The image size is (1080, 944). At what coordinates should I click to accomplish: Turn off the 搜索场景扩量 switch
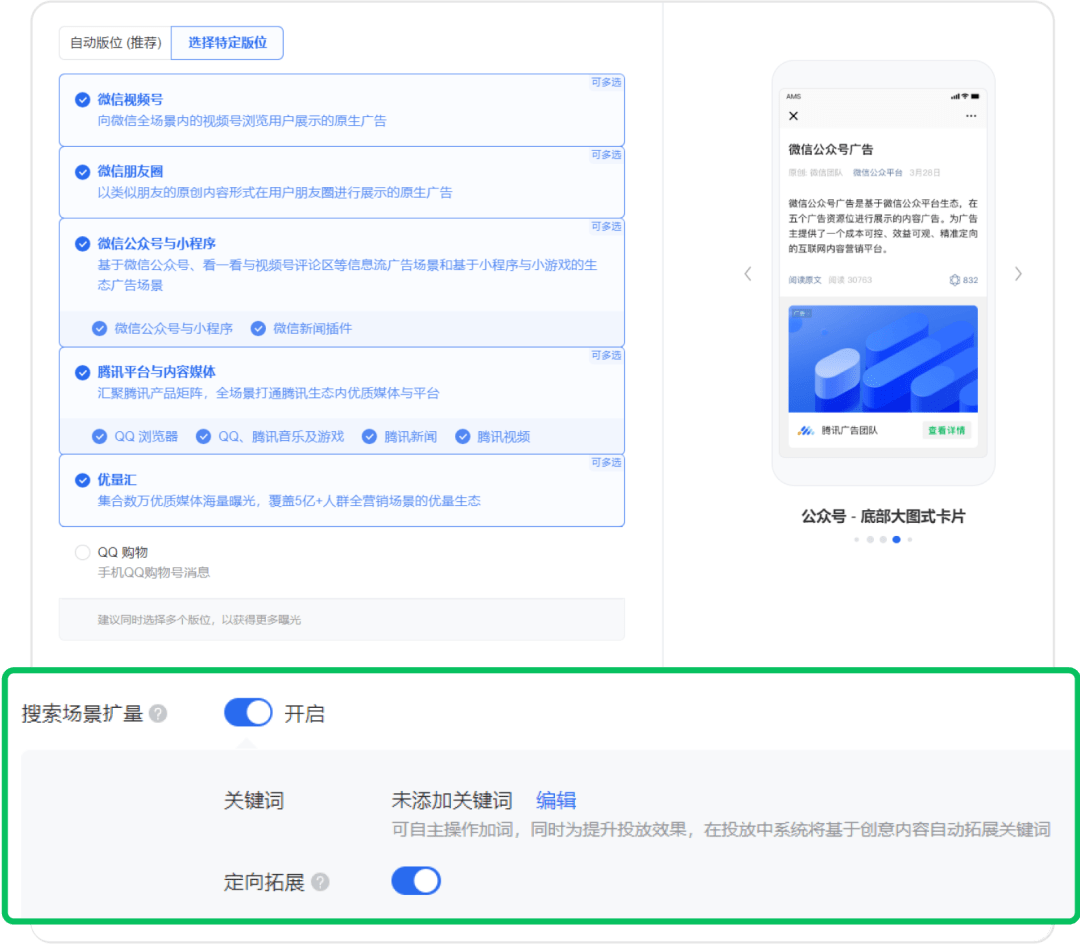[x=248, y=713]
